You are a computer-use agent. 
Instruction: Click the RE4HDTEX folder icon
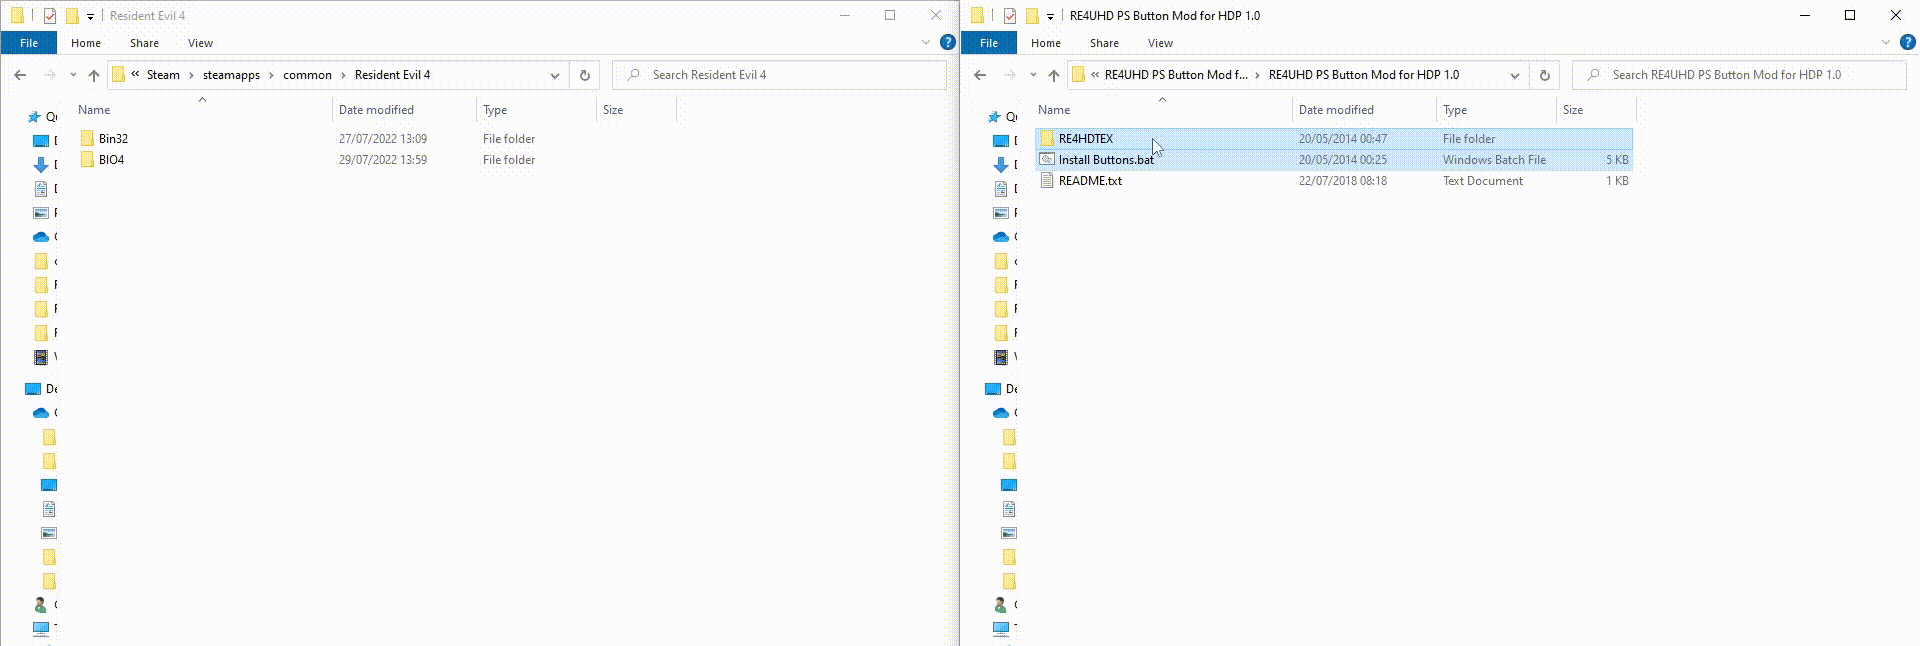click(x=1047, y=138)
